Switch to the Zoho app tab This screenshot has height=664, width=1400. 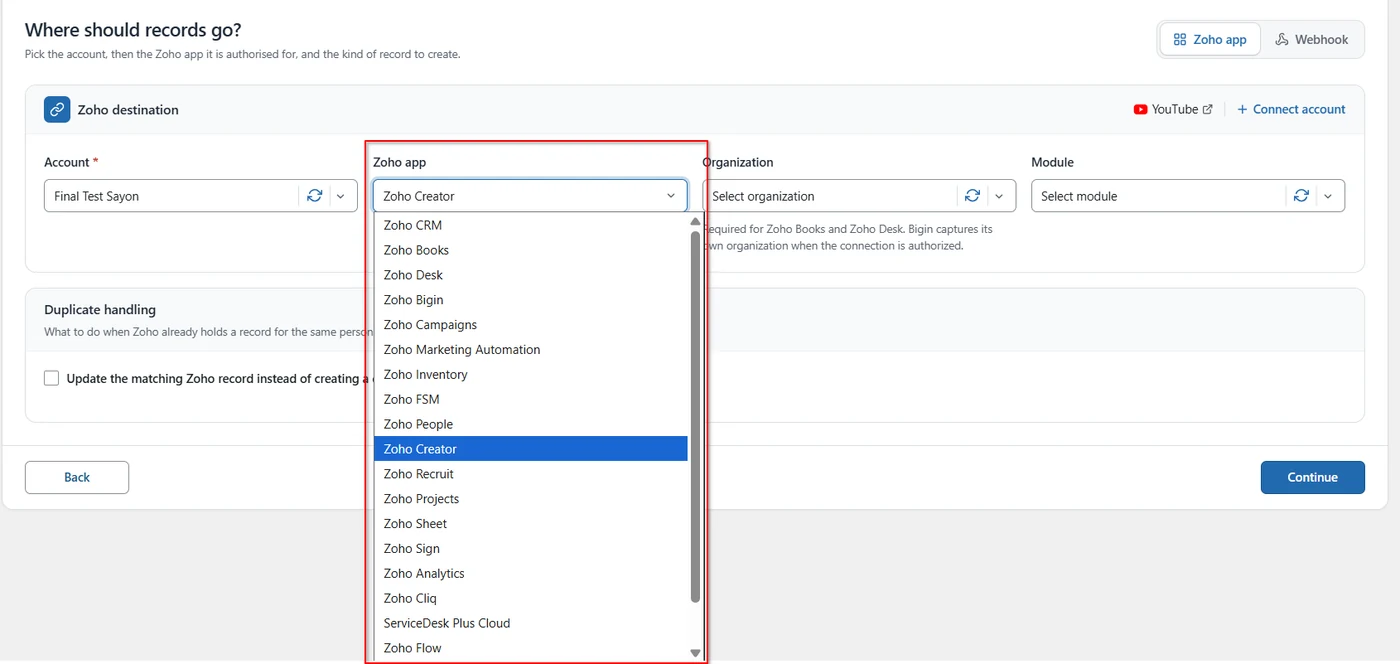1210,39
